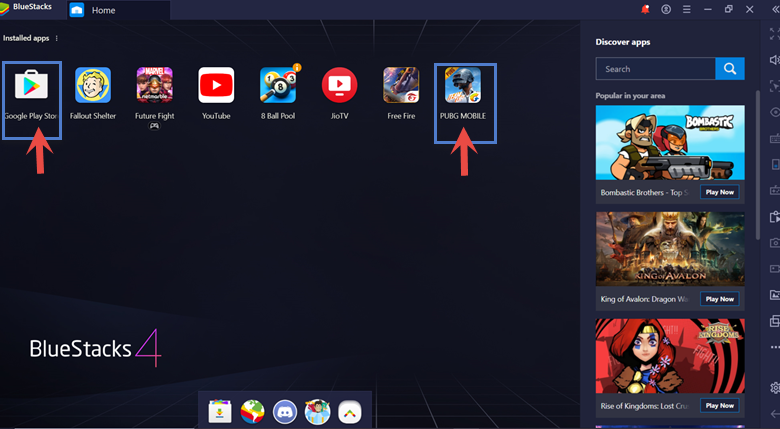
Task: Open settings gear in side toolbar
Action: click(x=775, y=388)
